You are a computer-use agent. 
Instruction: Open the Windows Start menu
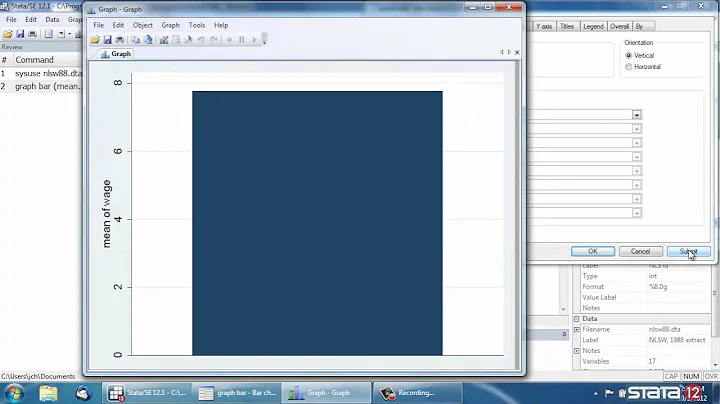point(14,393)
